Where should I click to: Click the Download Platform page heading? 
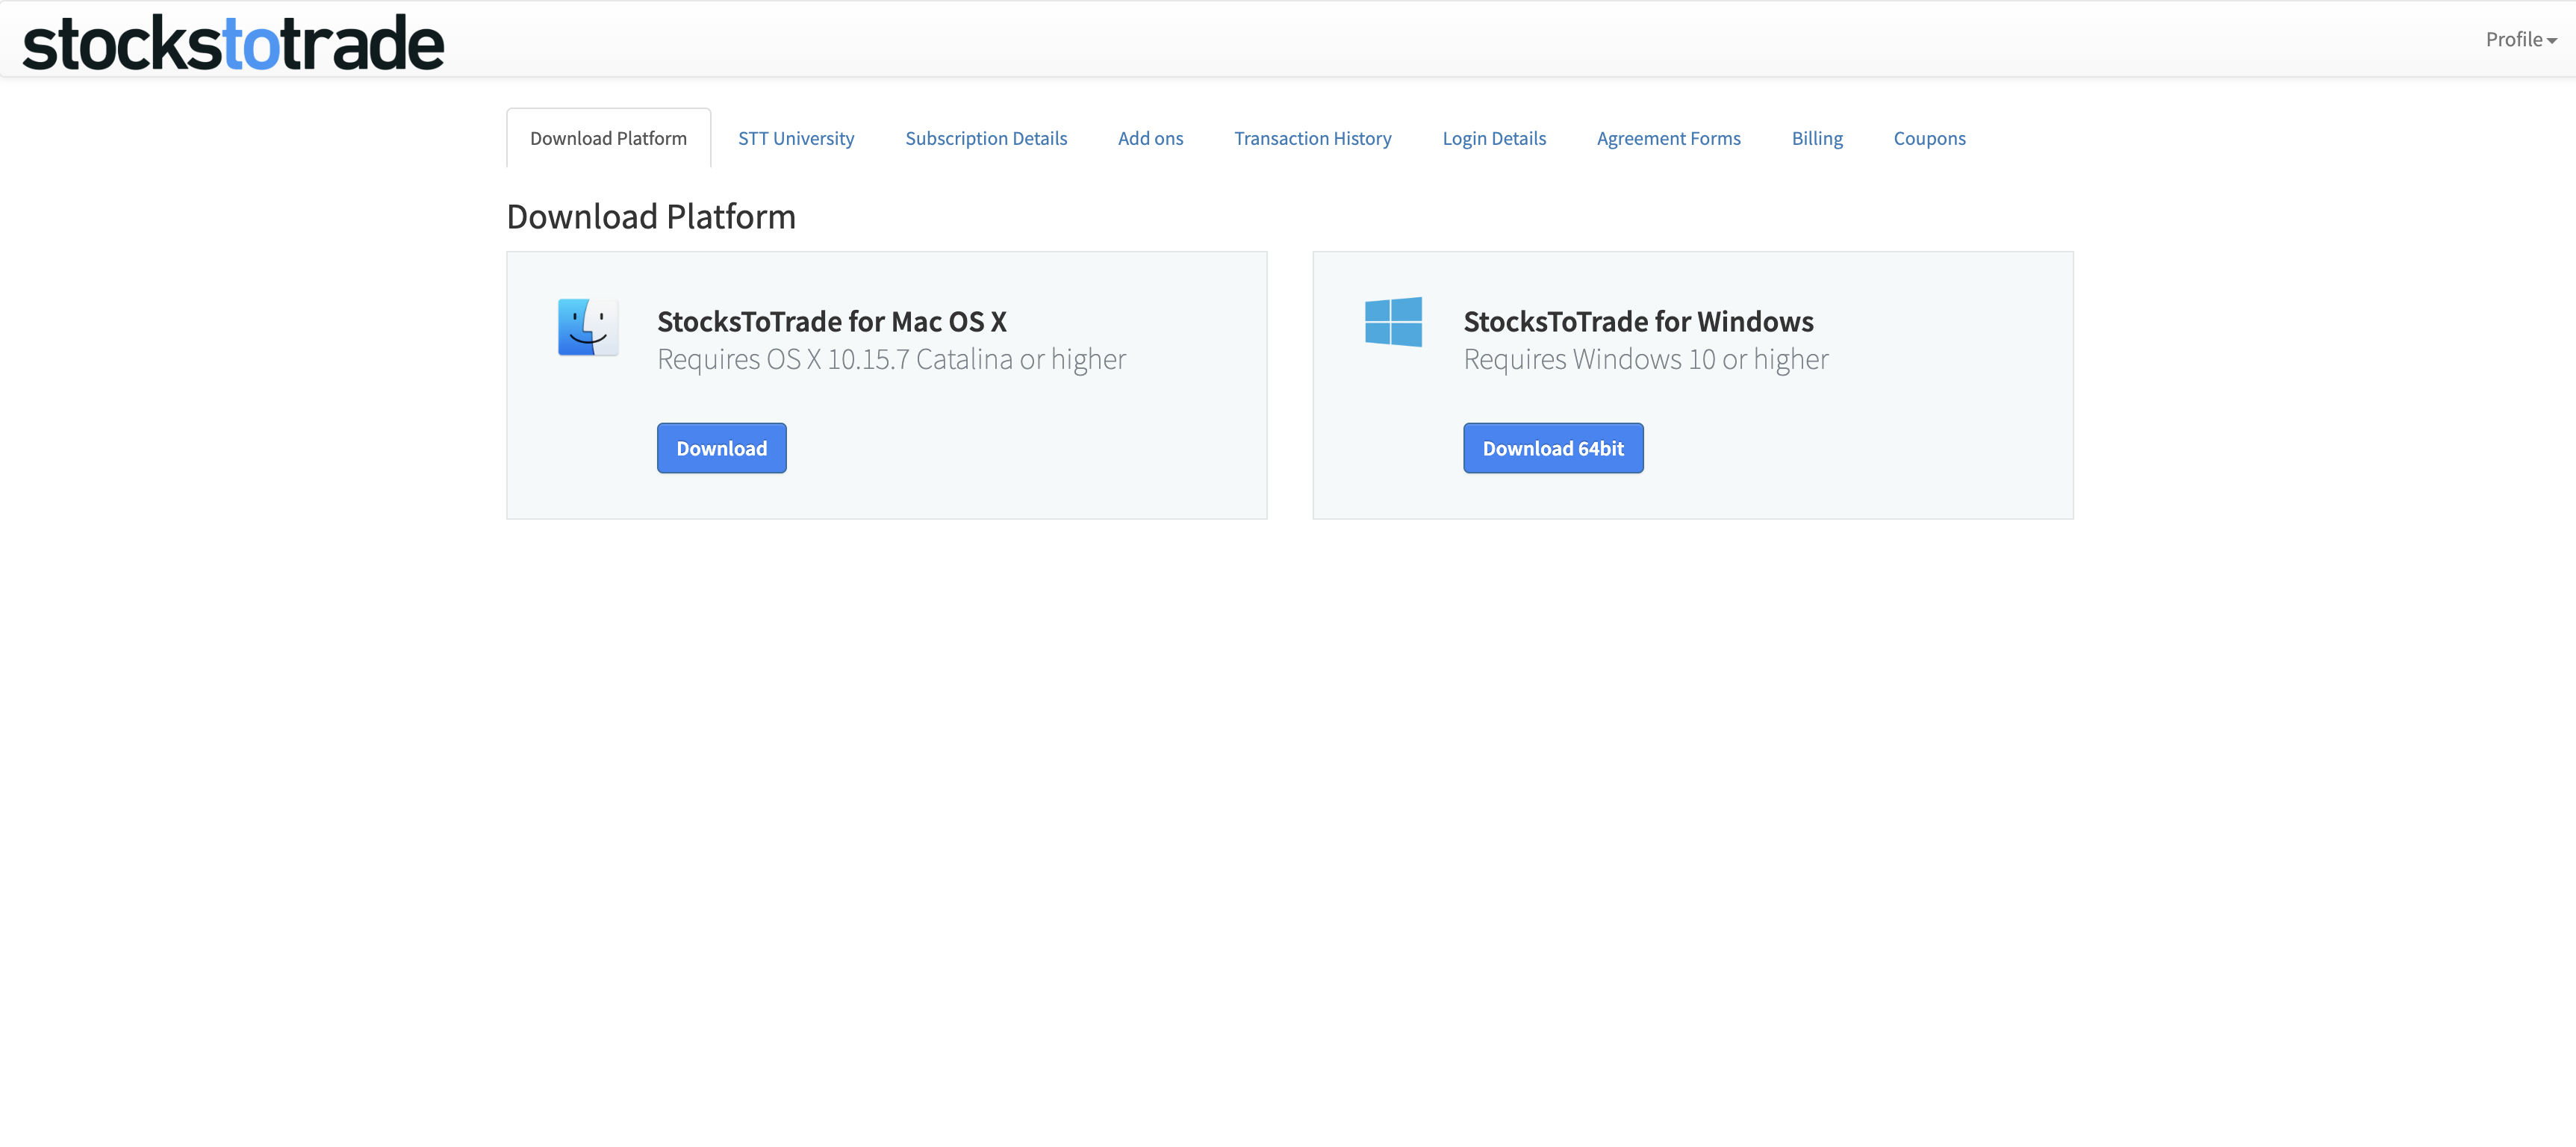(x=651, y=216)
